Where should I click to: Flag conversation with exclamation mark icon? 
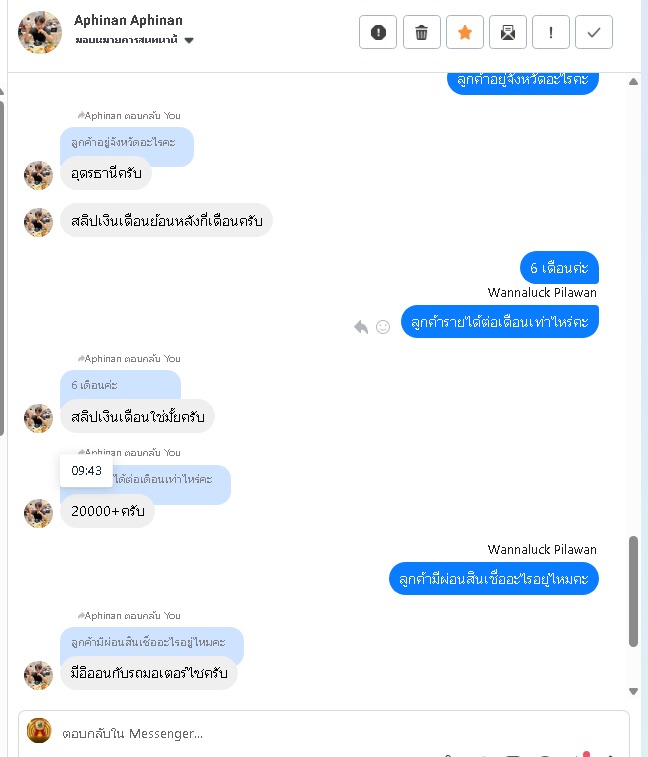click(550, 32)
